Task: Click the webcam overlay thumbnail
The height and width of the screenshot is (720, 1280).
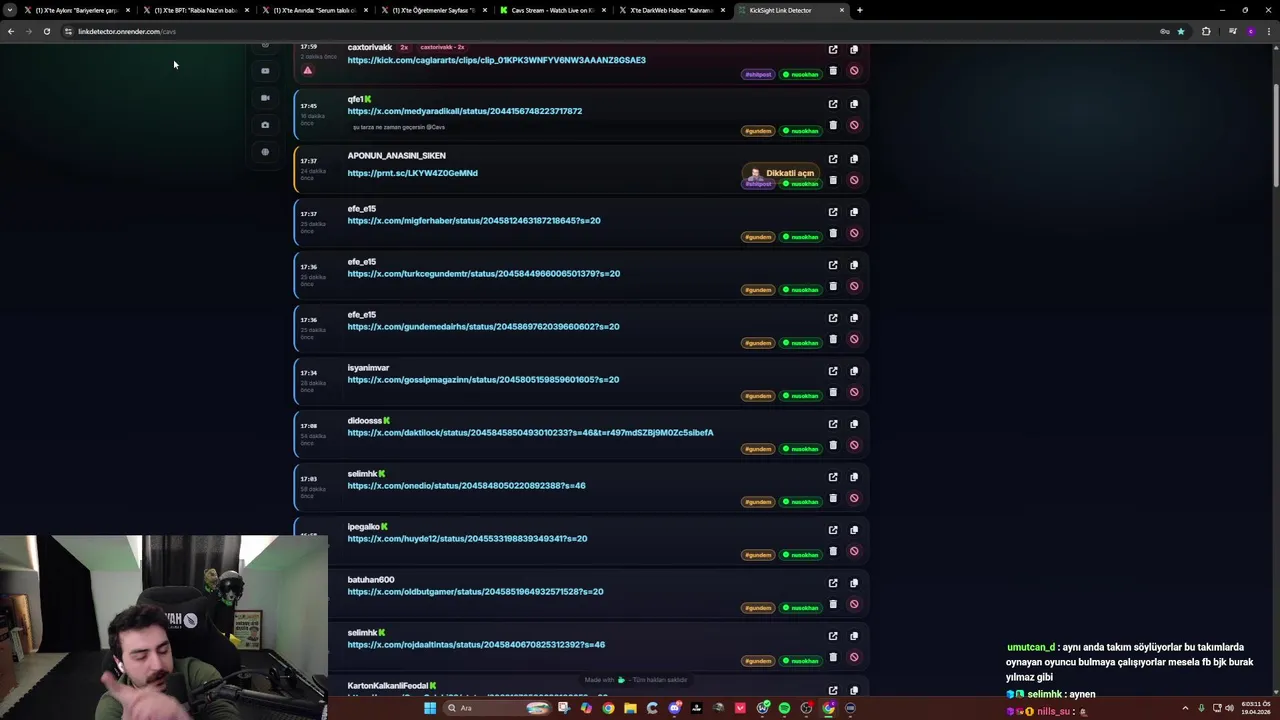Action: 164,628
